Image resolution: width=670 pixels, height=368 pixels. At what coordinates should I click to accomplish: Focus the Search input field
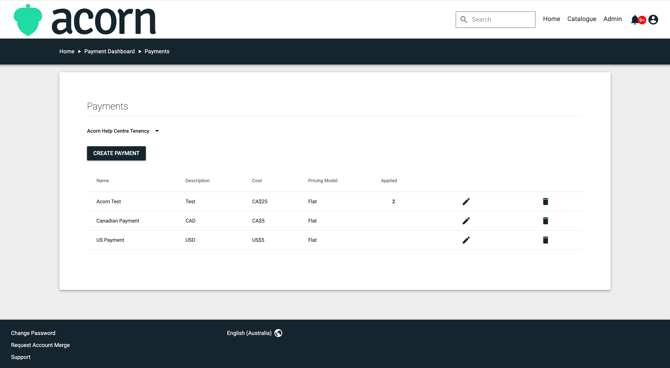pos(495,20)
